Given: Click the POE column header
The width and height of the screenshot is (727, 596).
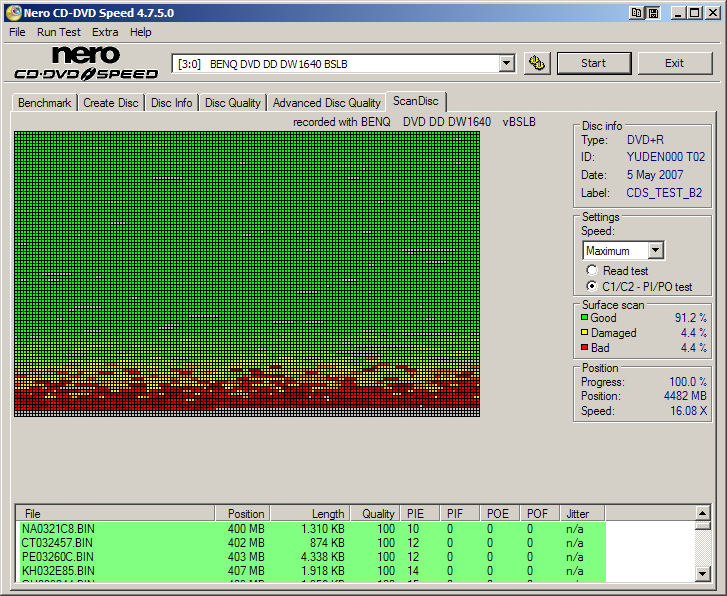Looking at the screenshot, I should (500, 513).
